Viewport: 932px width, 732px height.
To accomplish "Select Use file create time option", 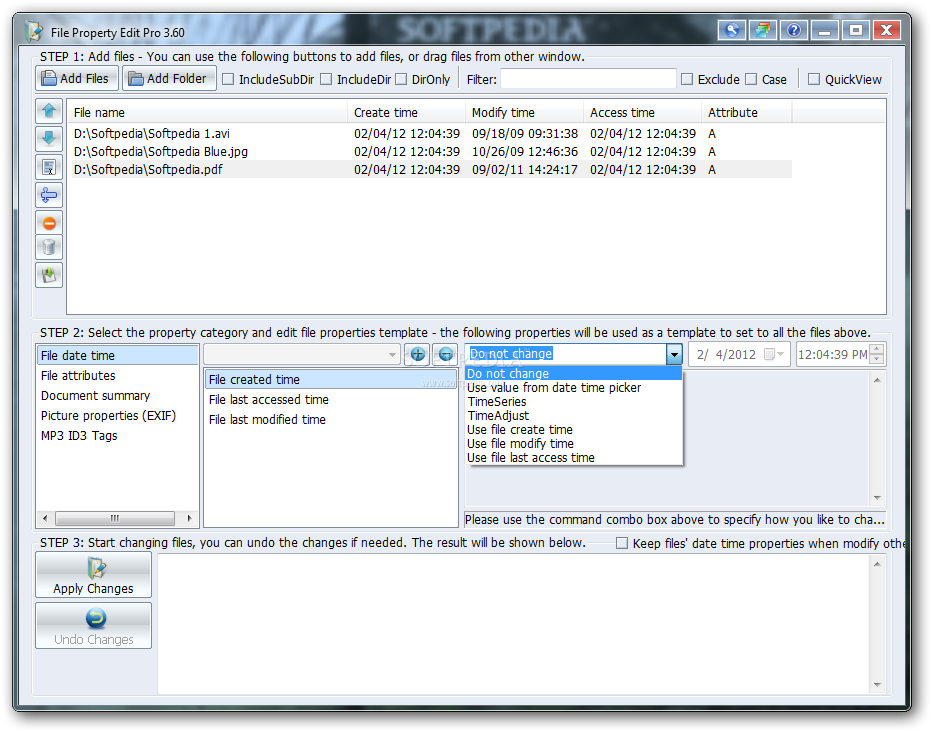I will click(x=574, y=430).
